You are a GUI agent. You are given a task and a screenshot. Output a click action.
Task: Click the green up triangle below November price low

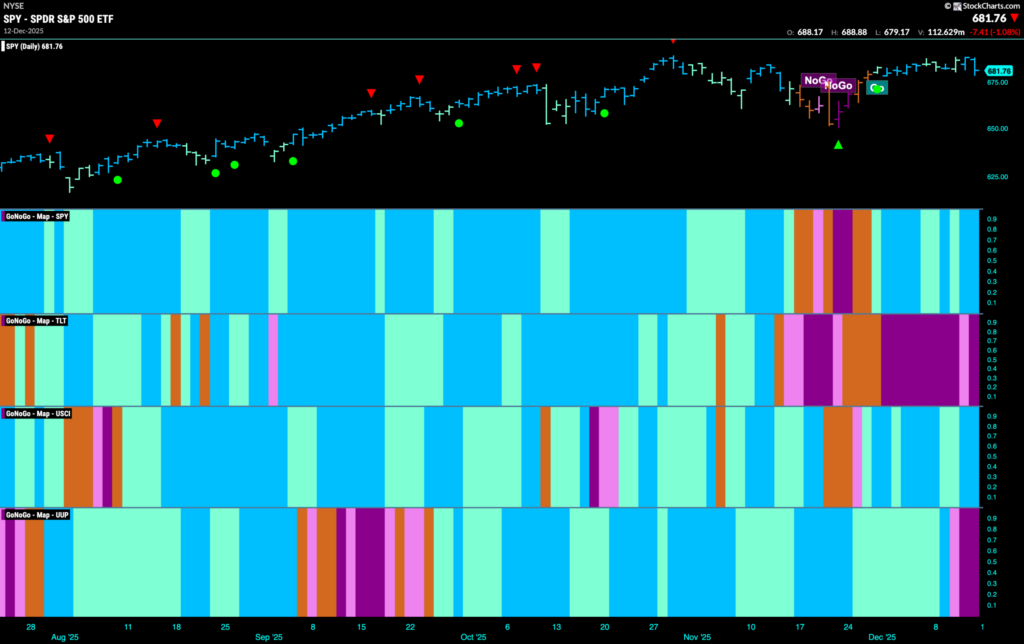[838, 145]
